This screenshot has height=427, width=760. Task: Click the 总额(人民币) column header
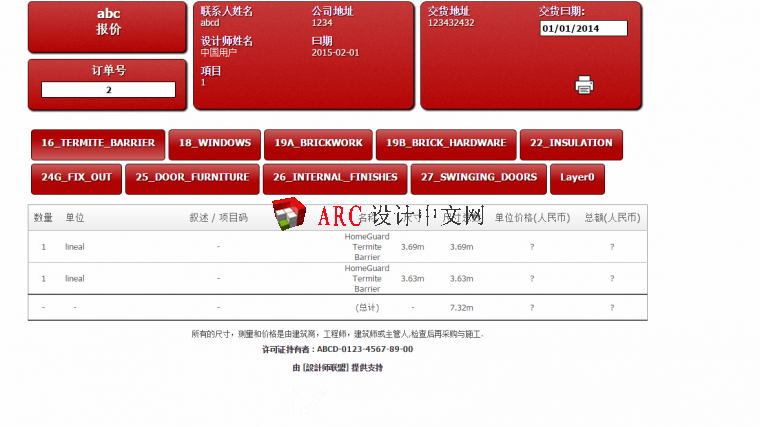(612, 217)
